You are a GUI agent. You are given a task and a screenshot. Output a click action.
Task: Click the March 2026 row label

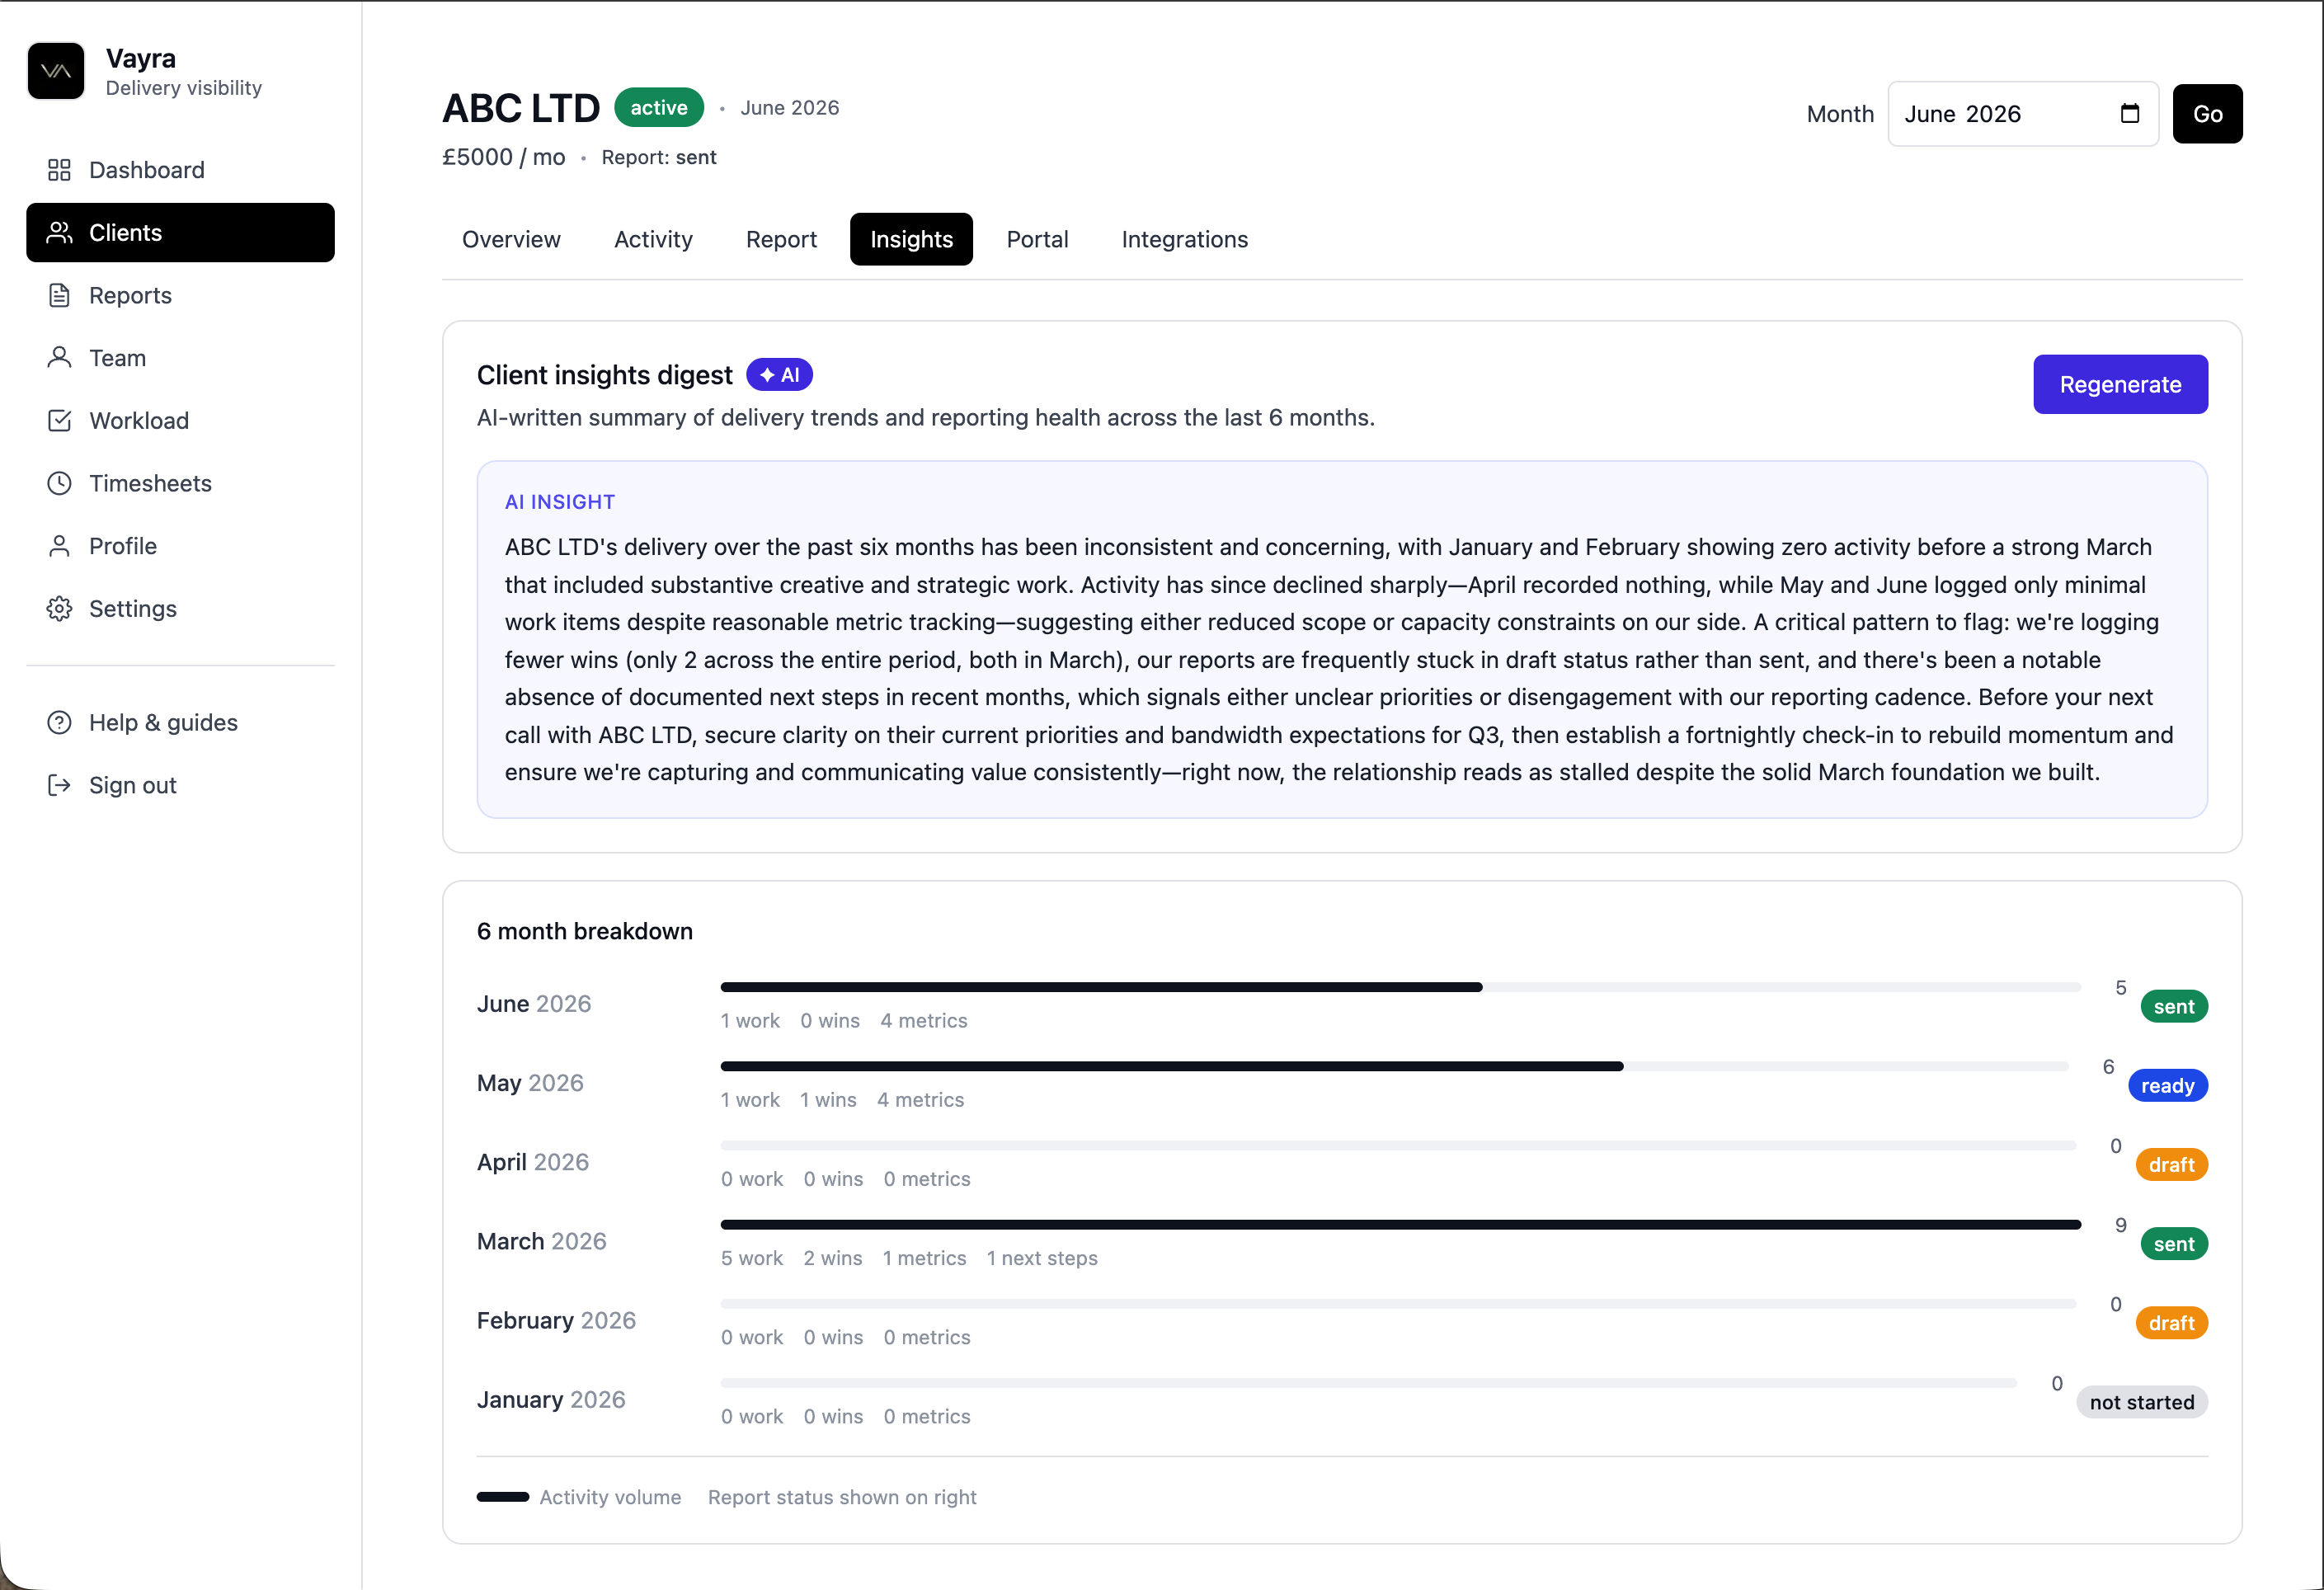[x=541, y=1241]
